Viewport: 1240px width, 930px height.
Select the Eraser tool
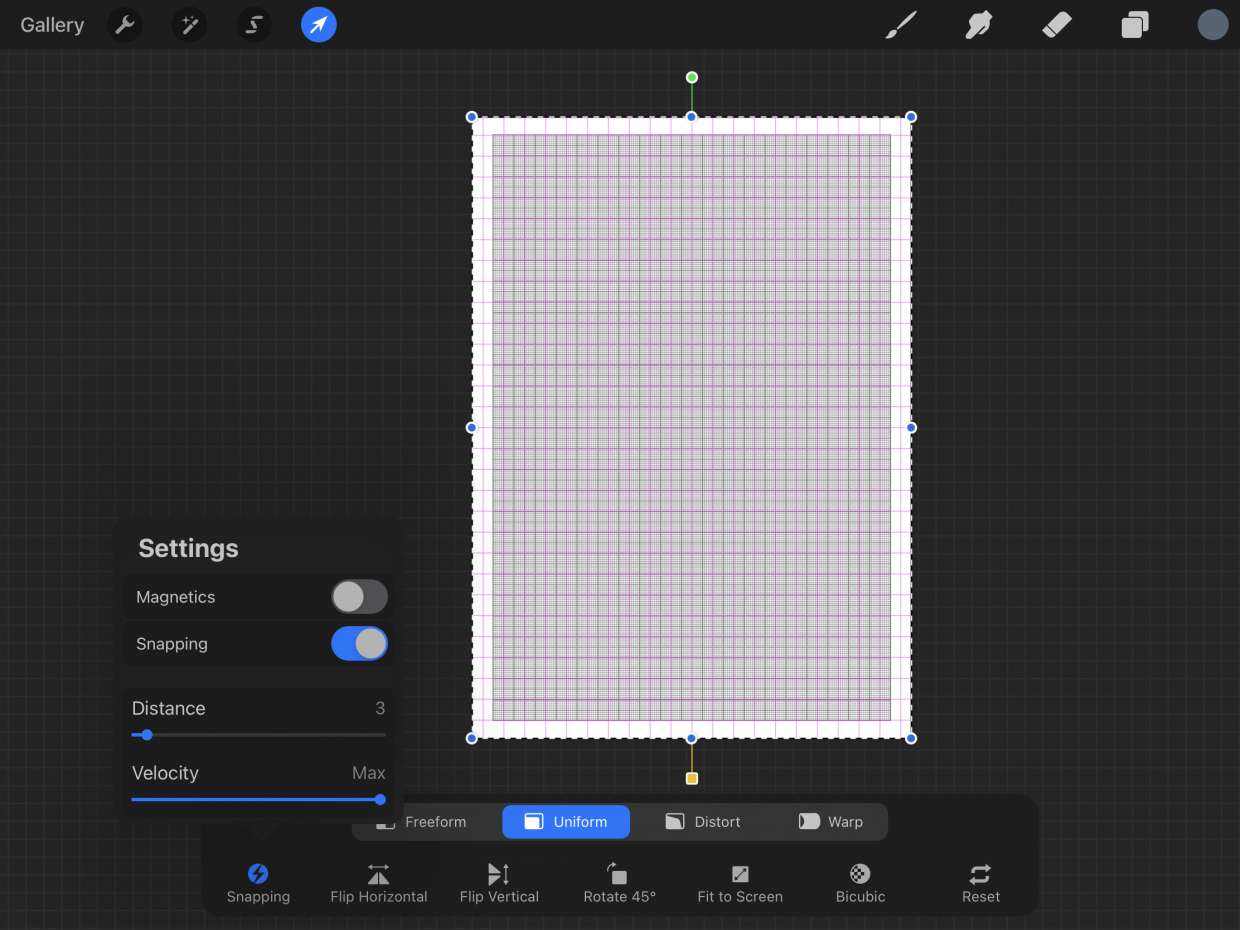(1056, 25)
